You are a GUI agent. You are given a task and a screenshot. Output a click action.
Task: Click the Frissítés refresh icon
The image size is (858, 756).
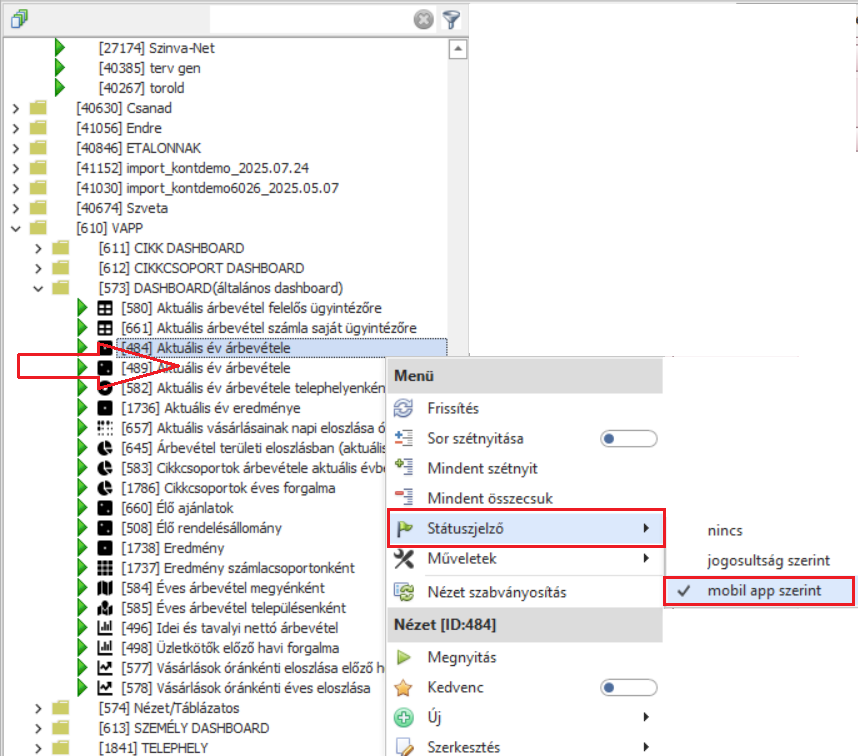pyautogui.click(x=404, y=408)
